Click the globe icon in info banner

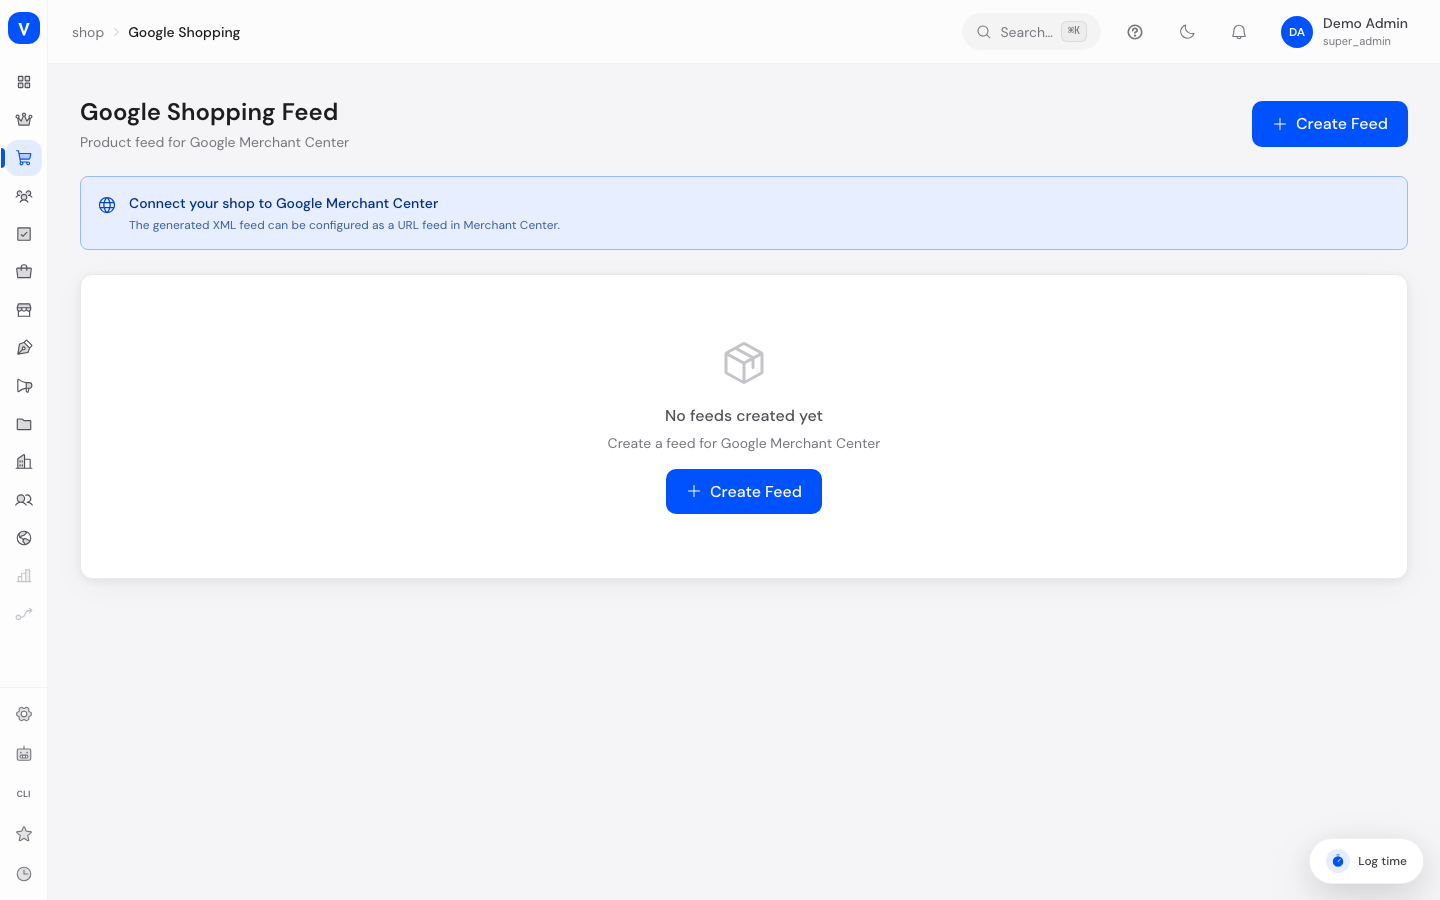(107, 205)
